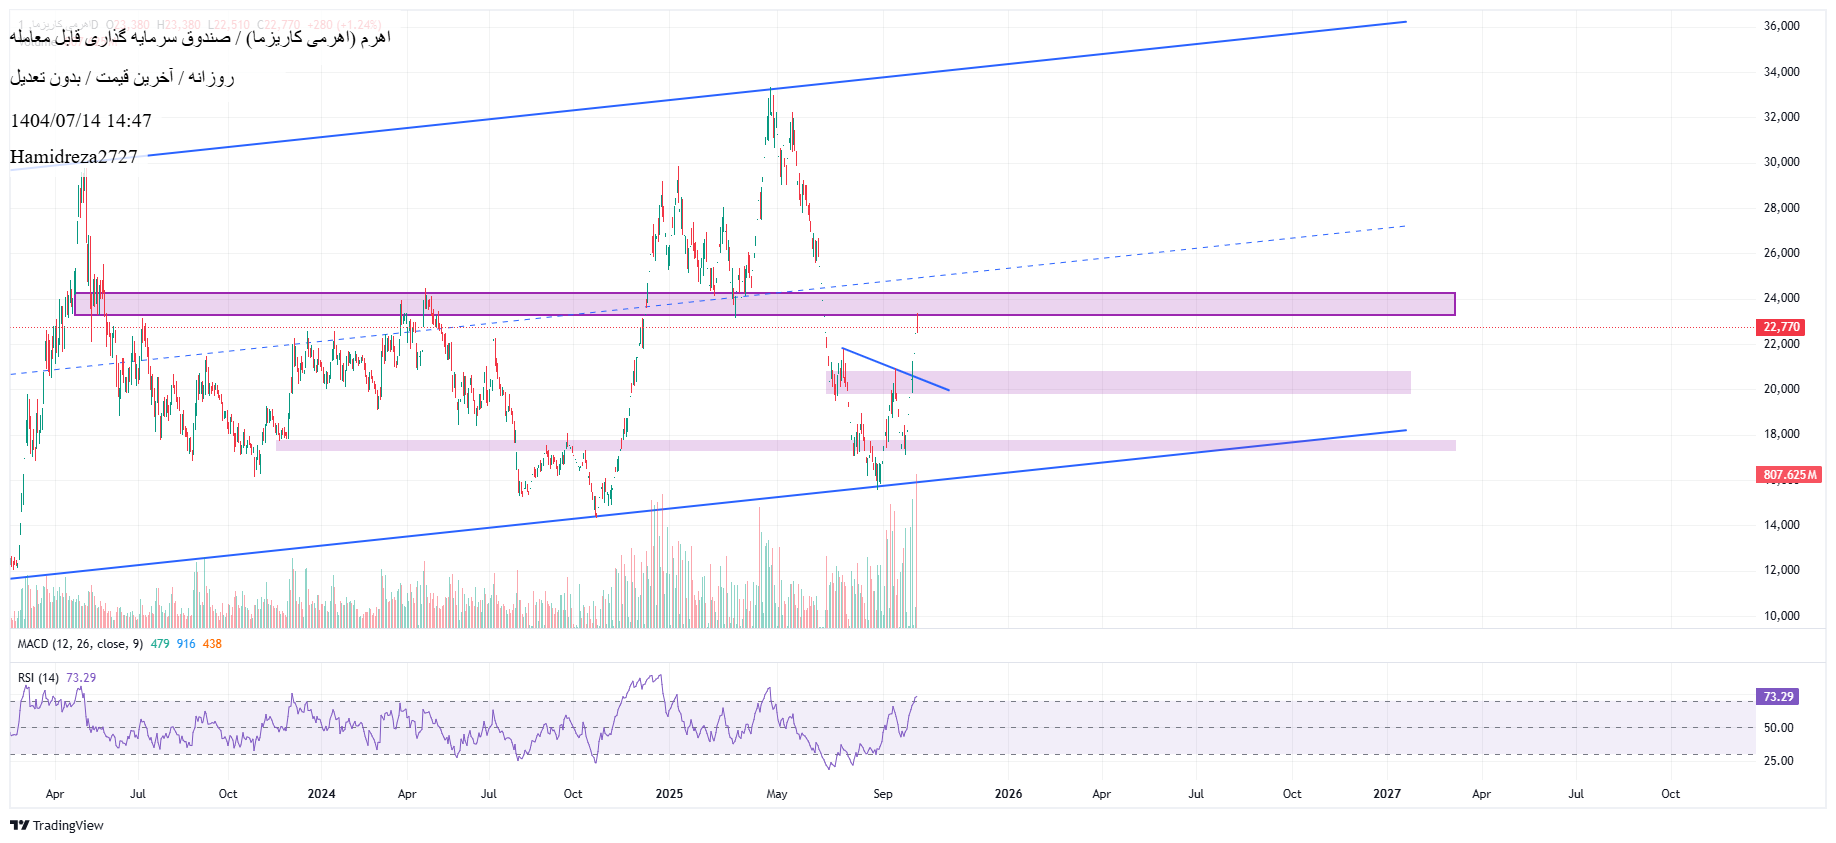The width and height of the screenshot is (1836, 843).
Task: Click the 2025 label on time axis
Action: (669, 794)
